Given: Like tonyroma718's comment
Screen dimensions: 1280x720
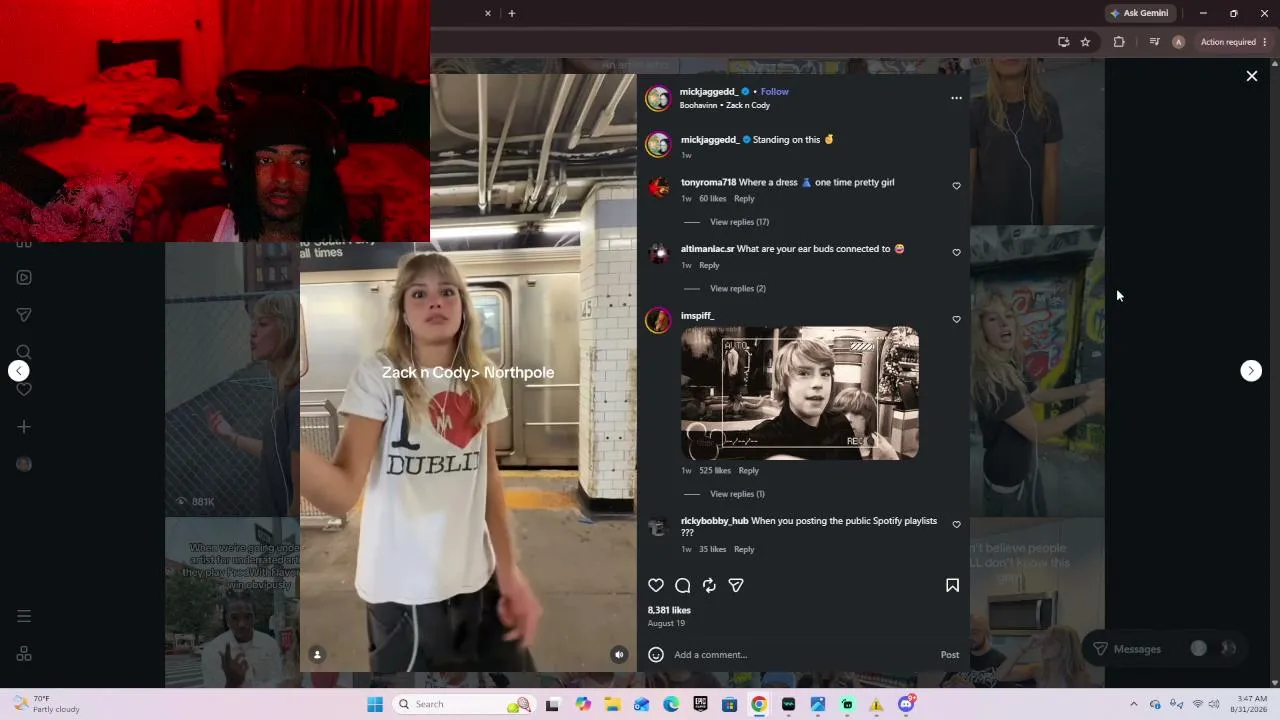Looking at the screenshot, I should 956,186.
